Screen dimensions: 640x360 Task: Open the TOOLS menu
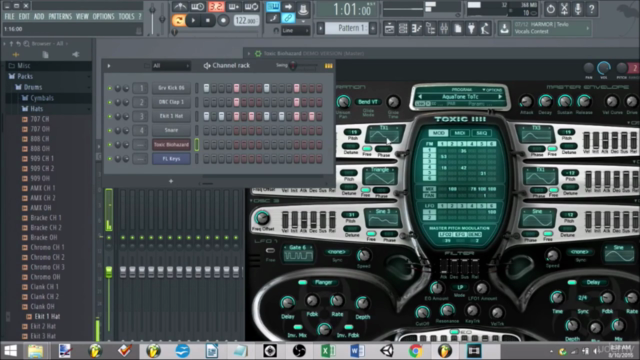click(x=126, y=17)
